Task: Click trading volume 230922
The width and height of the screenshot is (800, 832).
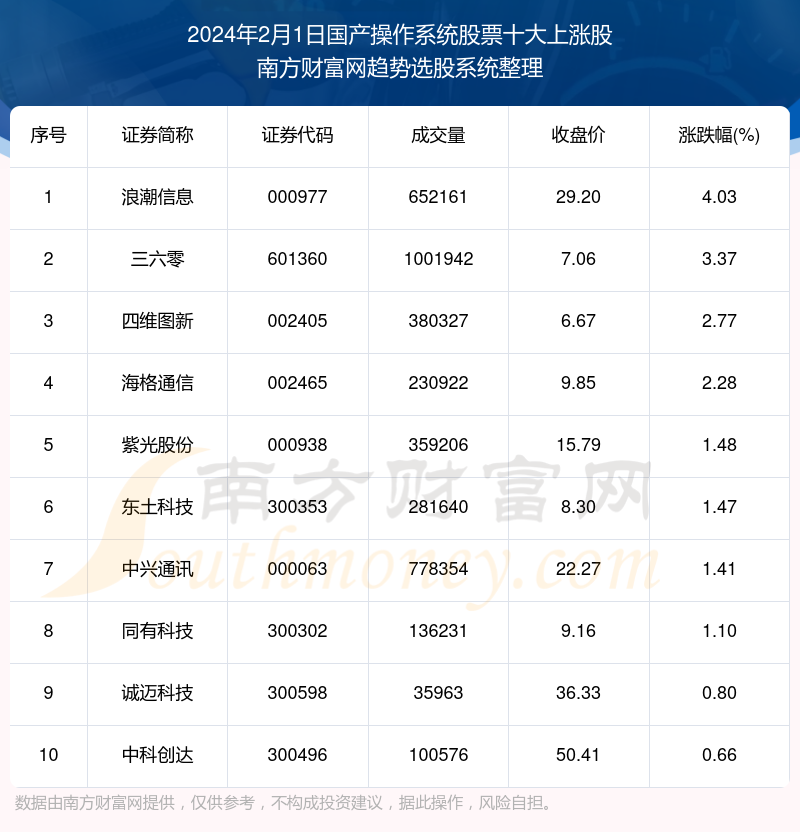Action: (x=438, y=383)
